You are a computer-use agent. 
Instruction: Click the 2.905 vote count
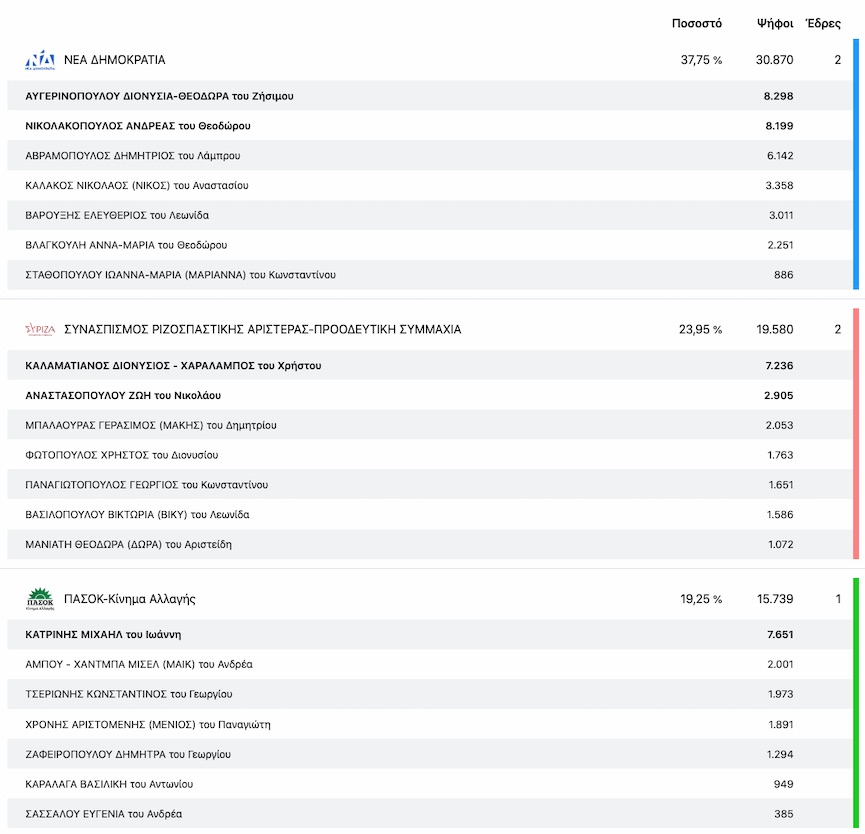click(778, 395)
